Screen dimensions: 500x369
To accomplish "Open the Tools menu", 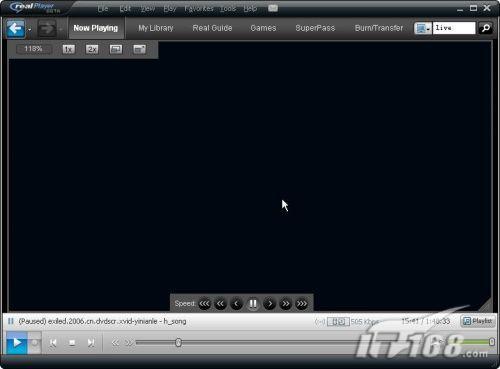I will coord(228,9).
